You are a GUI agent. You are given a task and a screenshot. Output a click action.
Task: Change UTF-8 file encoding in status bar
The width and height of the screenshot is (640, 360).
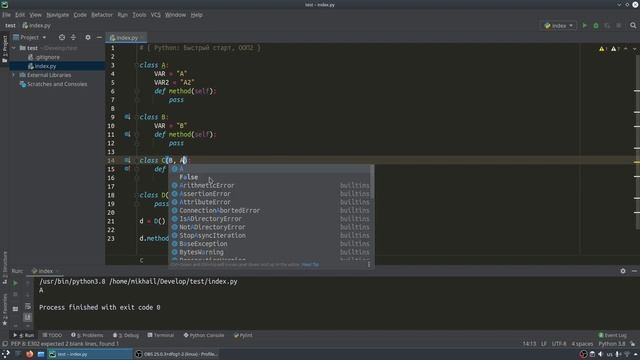[x=559, y=344]
